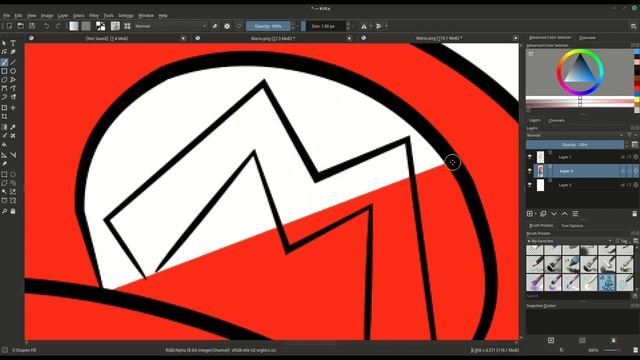640x360 pixels.
Task: Select the Move tool
Action: pos(13,108)
